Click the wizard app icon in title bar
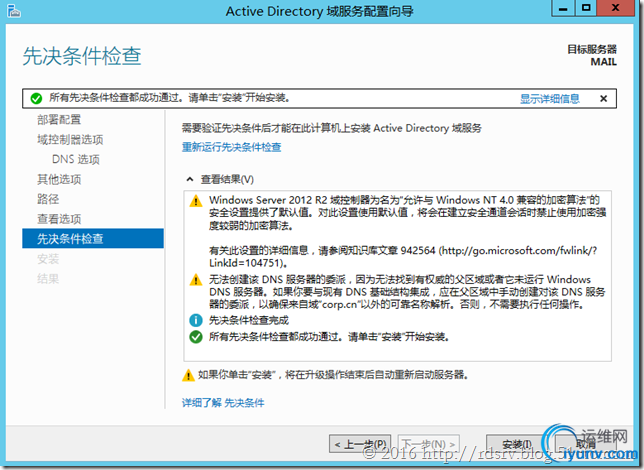Viewport: 644px width, 470px height. 14,11
